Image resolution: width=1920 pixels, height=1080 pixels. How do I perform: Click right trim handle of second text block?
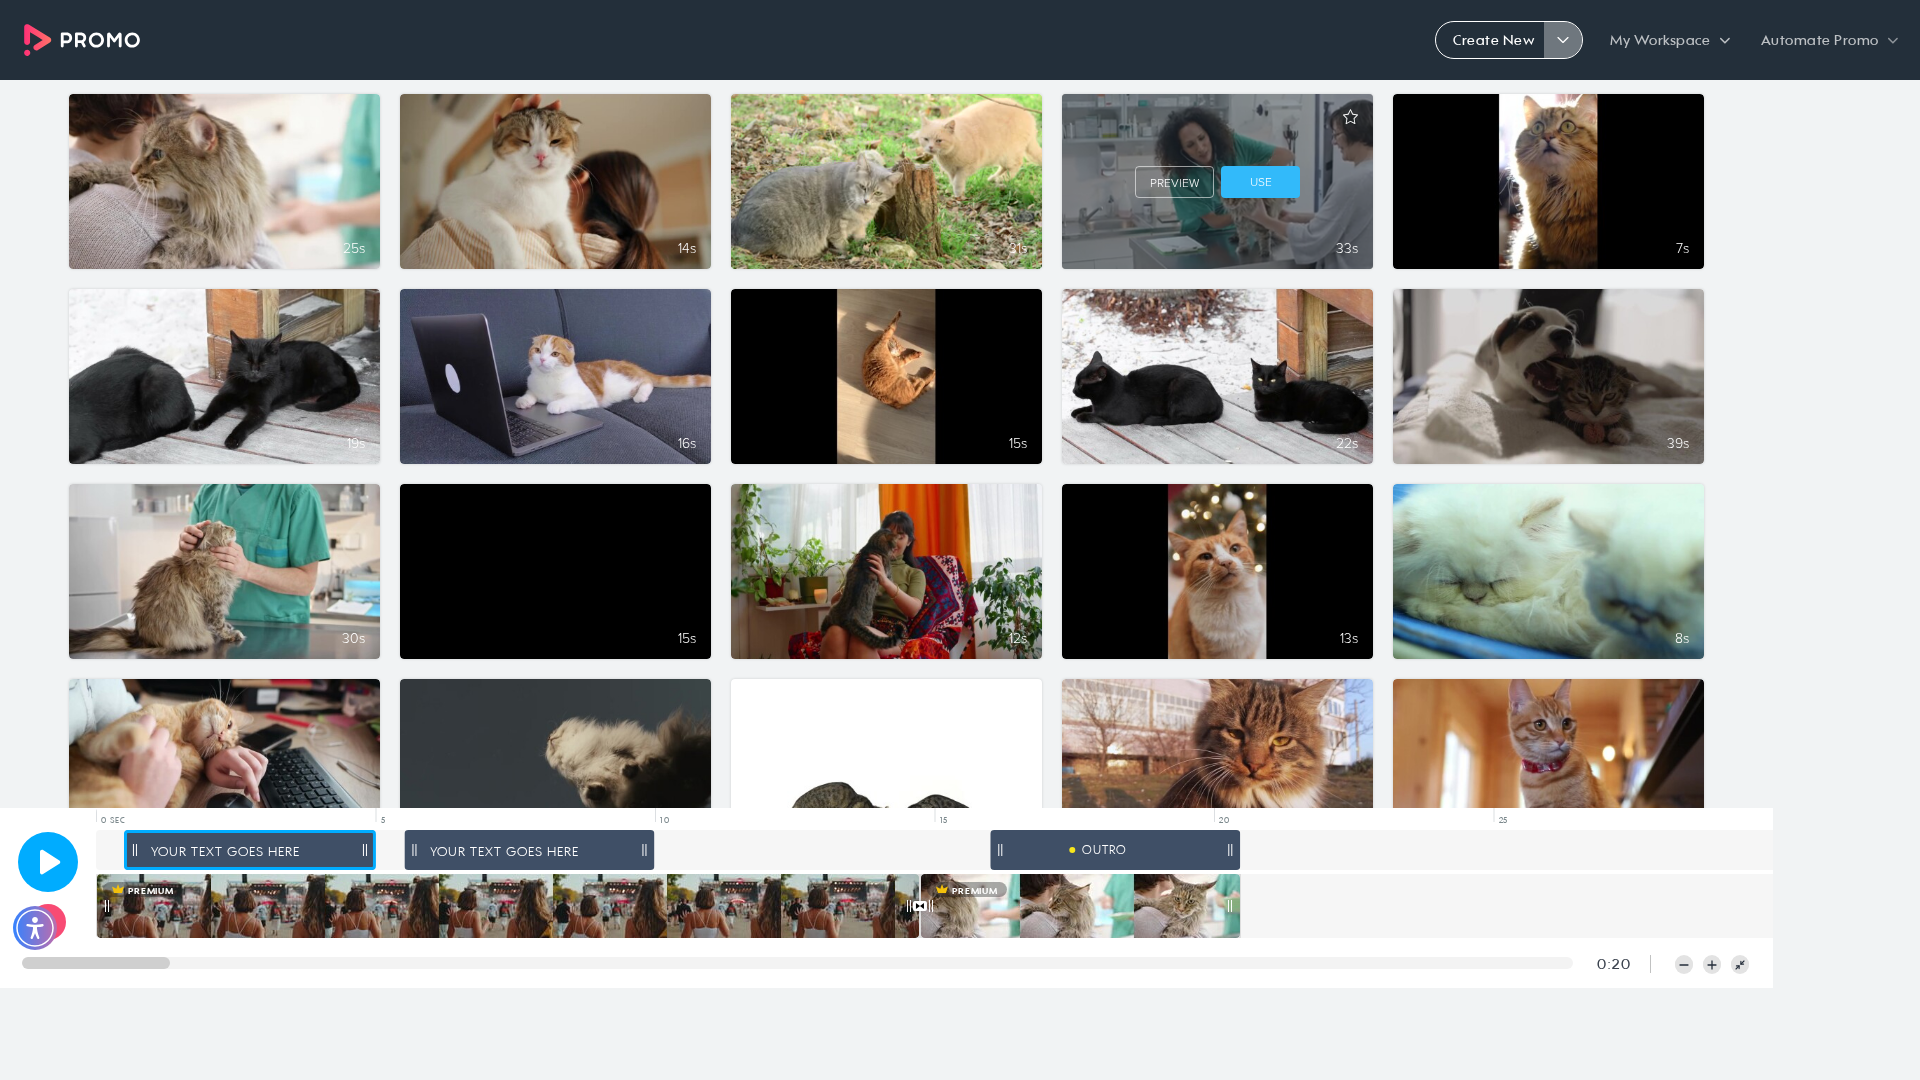pos(644,850)
